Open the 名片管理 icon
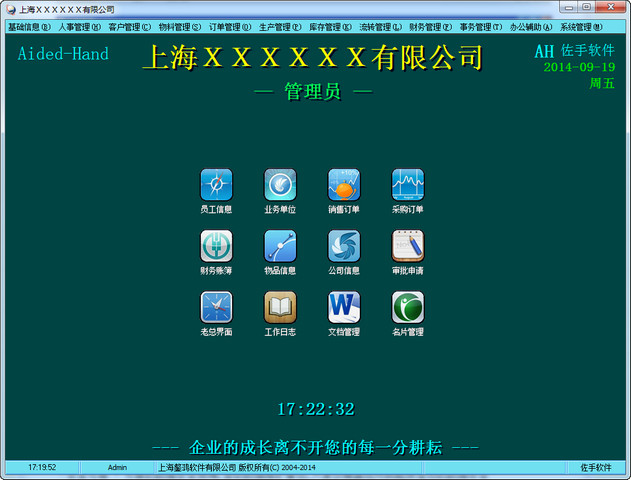This screenshot has height=480, width=631. click(408, 307)
